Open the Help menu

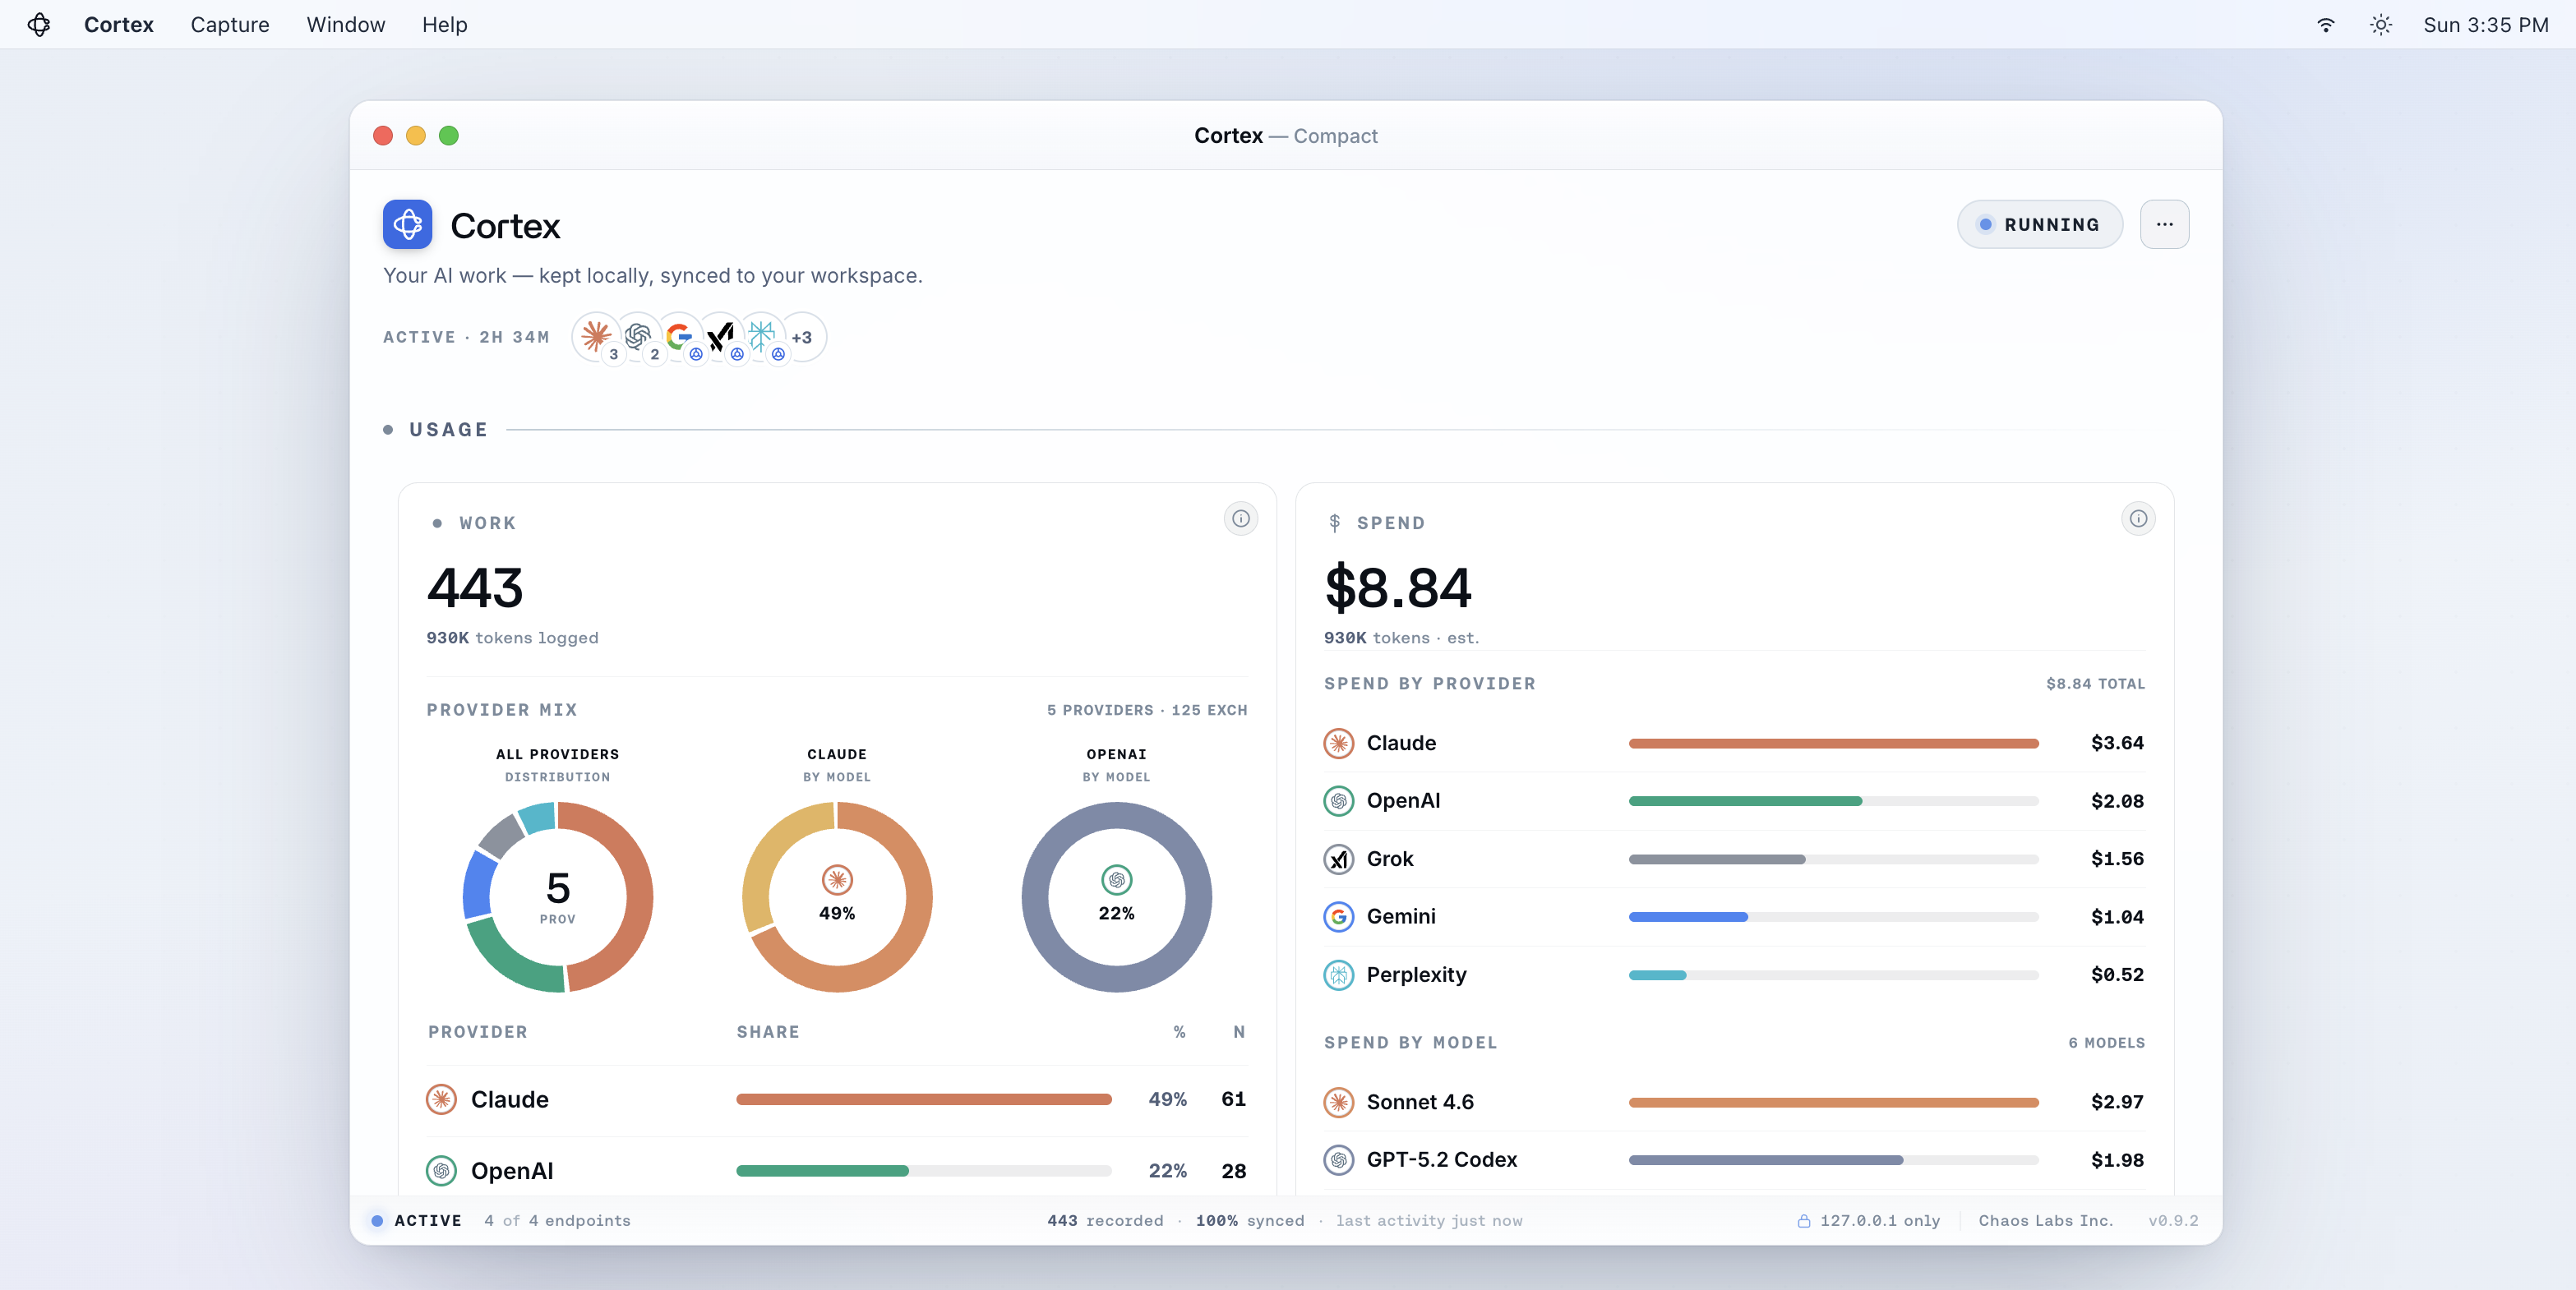click(x=445, y=25)
